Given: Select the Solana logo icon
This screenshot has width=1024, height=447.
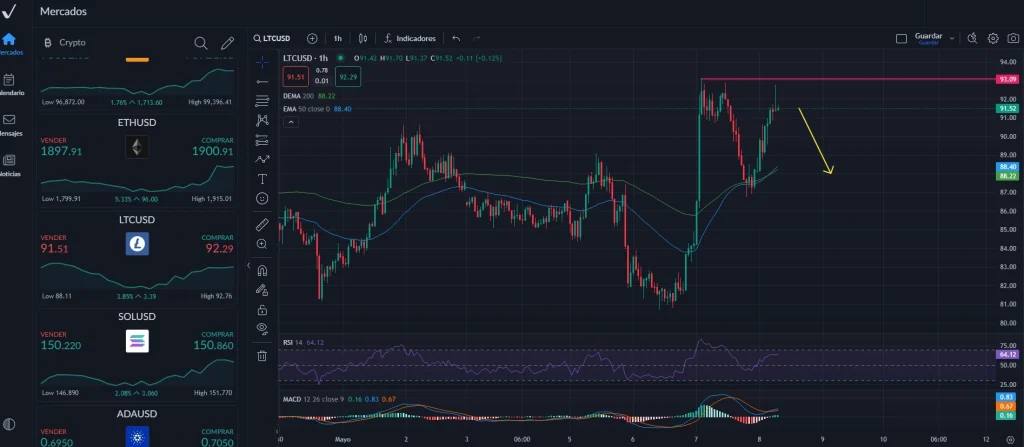Looking at the screenshot, I should [137, 341].
